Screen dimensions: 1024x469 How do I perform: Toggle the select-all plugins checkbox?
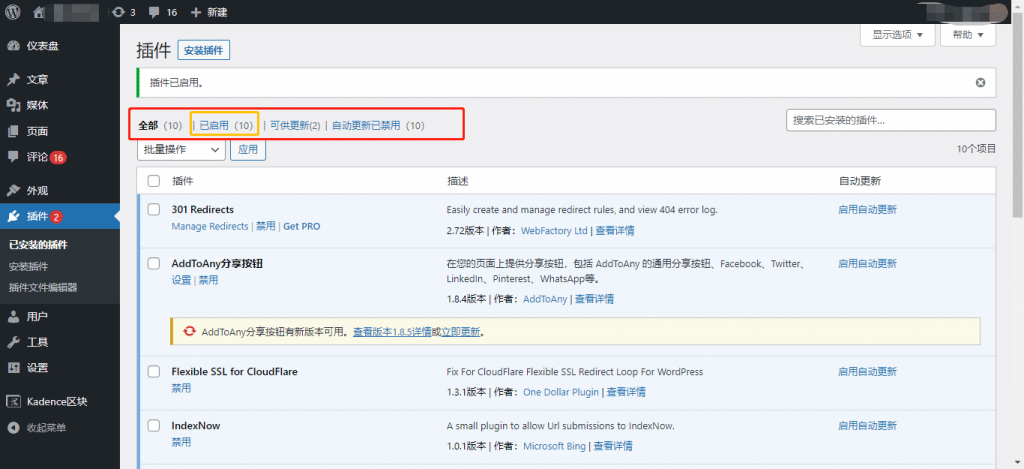[x=153, y=181]
